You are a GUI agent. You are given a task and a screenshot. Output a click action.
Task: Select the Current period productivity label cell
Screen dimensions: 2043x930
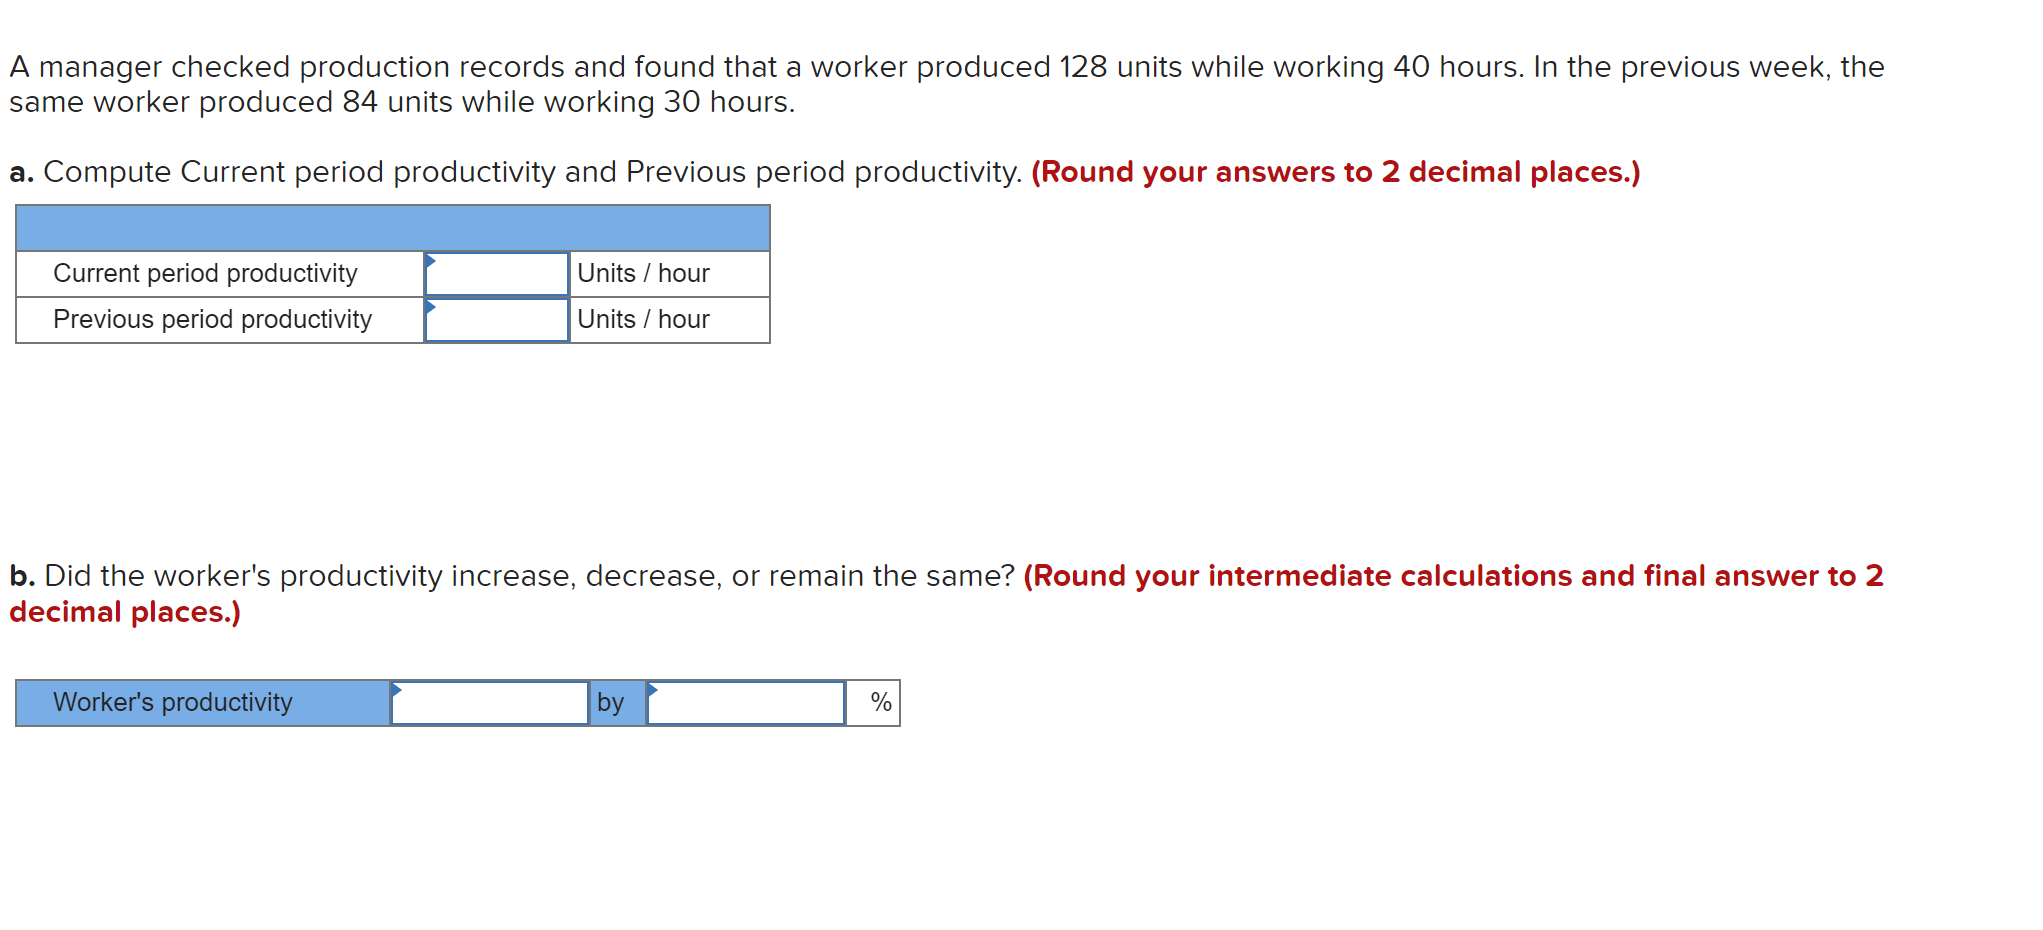[220, 274]
